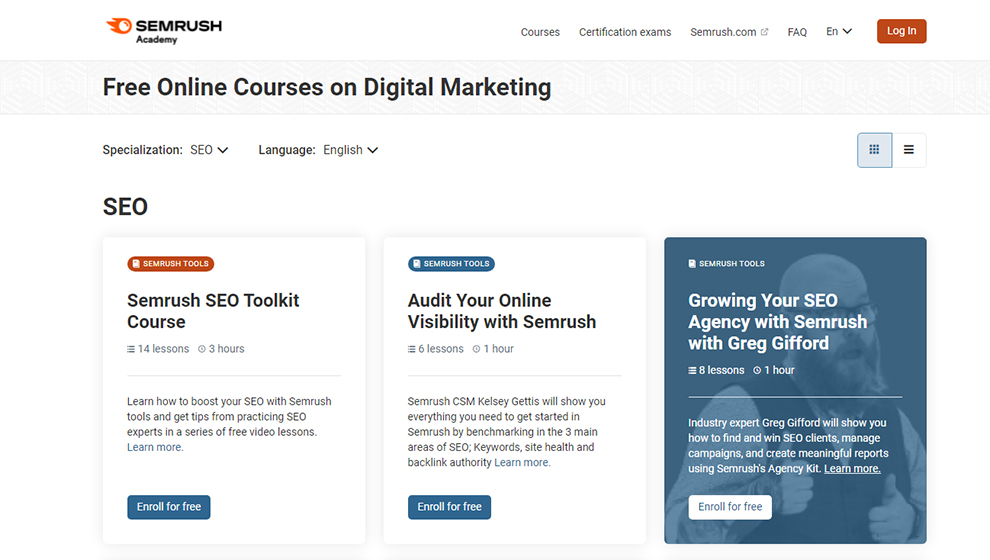
Task: Open the Audit Your Online Visibility with Semrush title
Action: 501,311
